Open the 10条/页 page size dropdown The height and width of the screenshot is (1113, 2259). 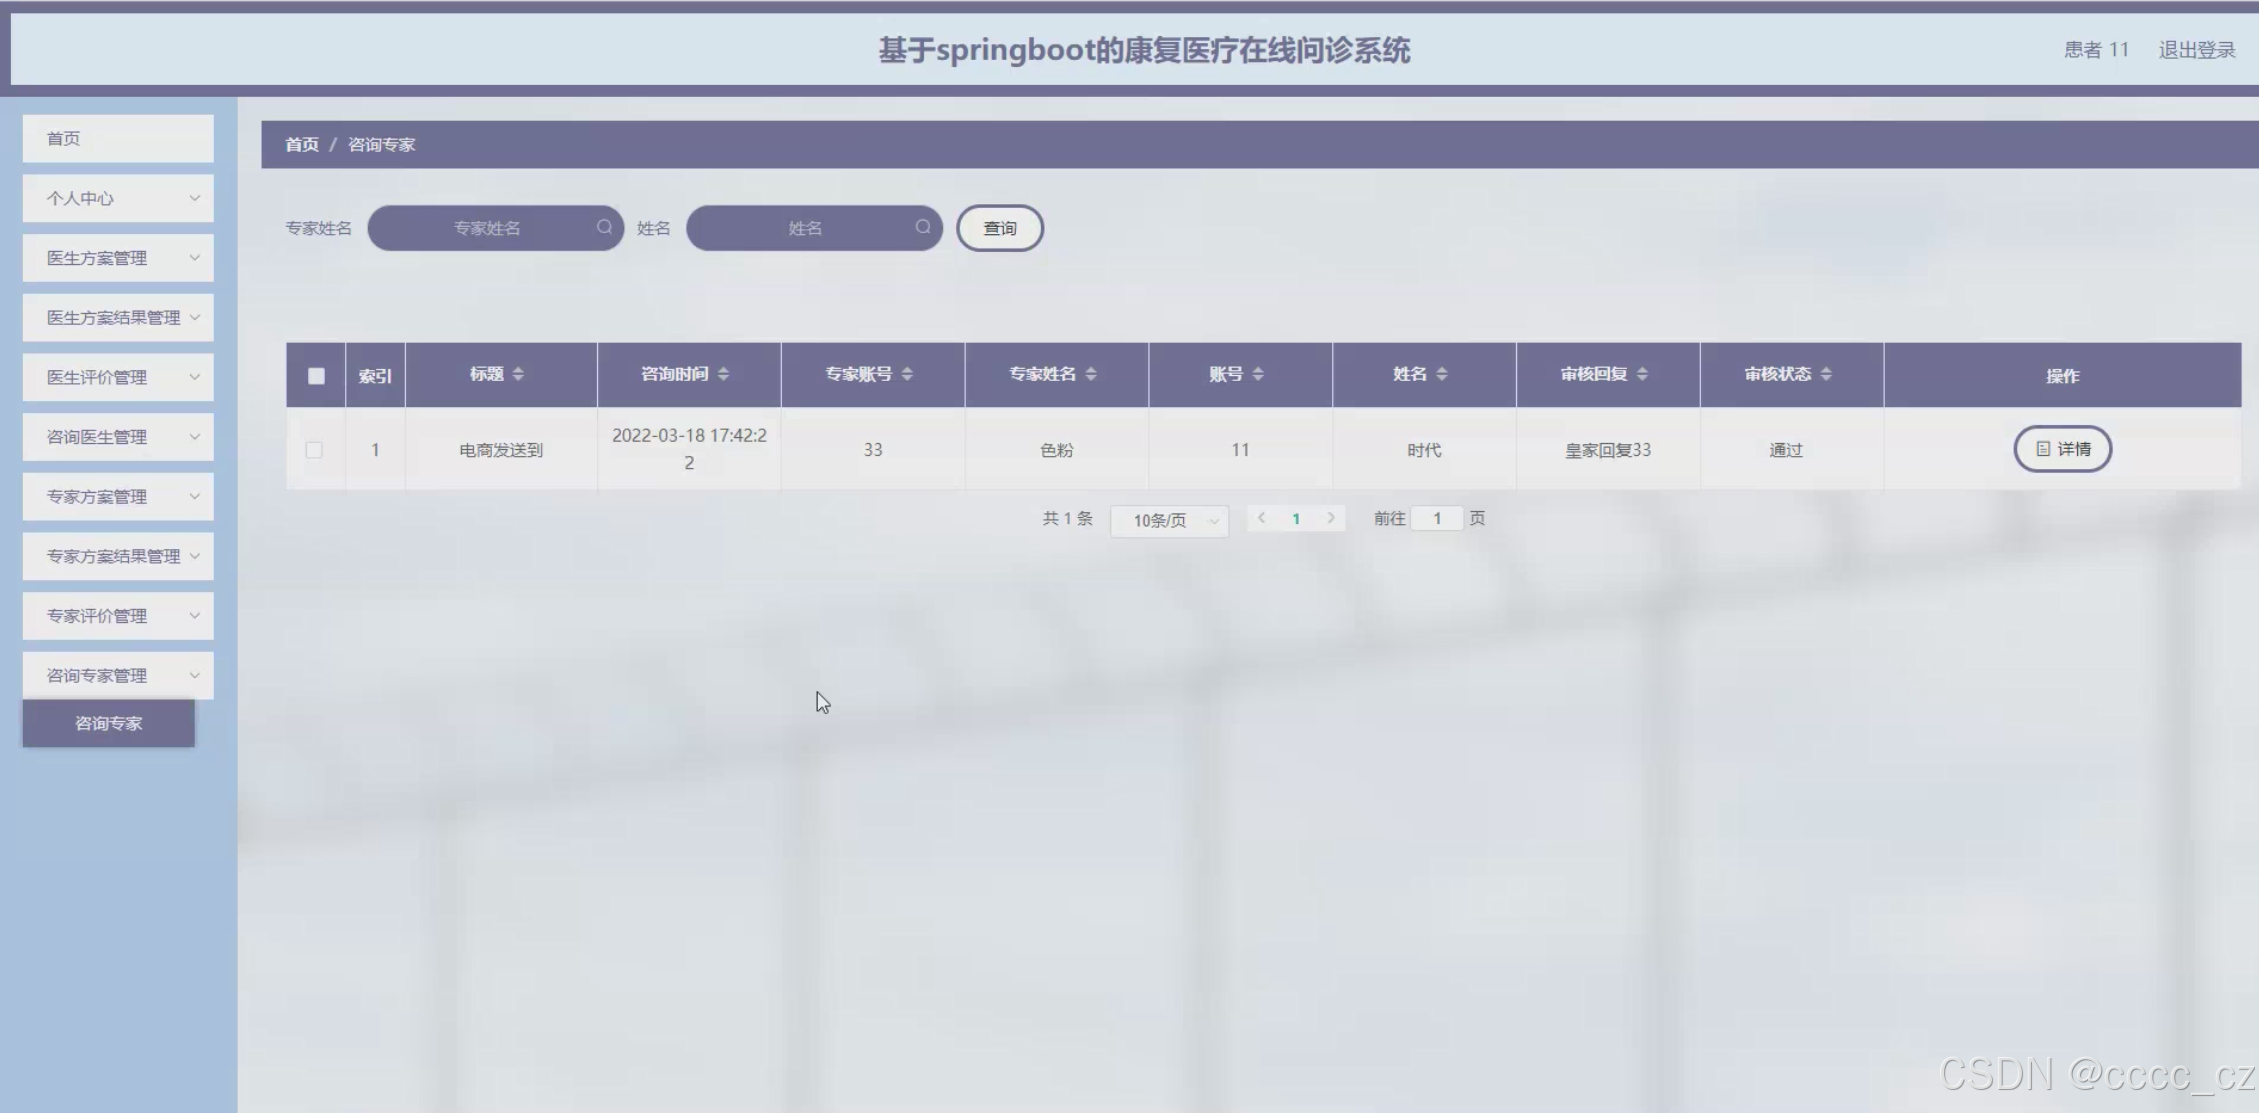point(1169,520)
